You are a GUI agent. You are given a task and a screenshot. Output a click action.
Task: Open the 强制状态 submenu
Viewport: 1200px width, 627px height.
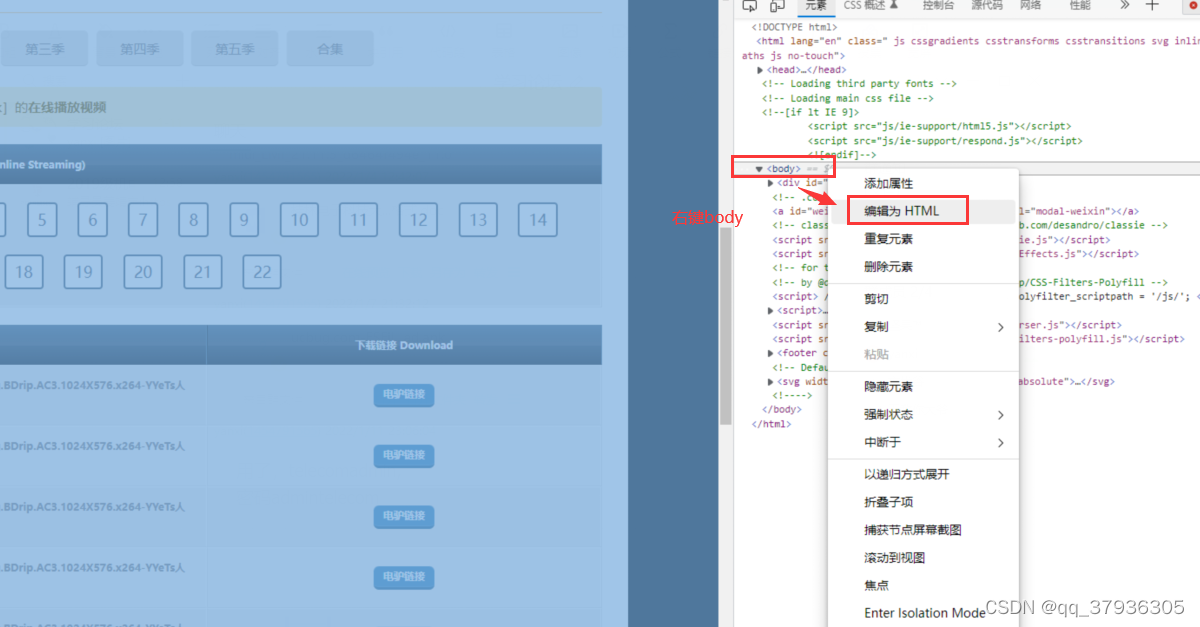tap(923, 415)
